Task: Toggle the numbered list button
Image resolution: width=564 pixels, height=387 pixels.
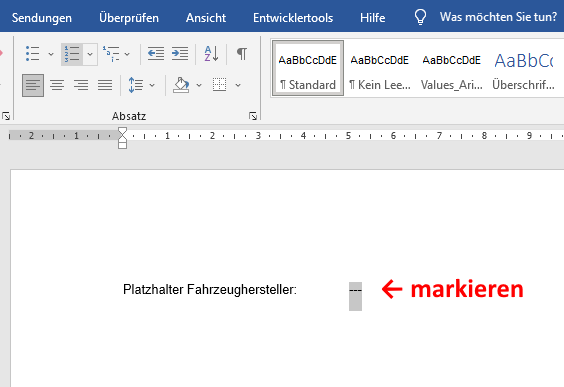Action: click(72, 54)
